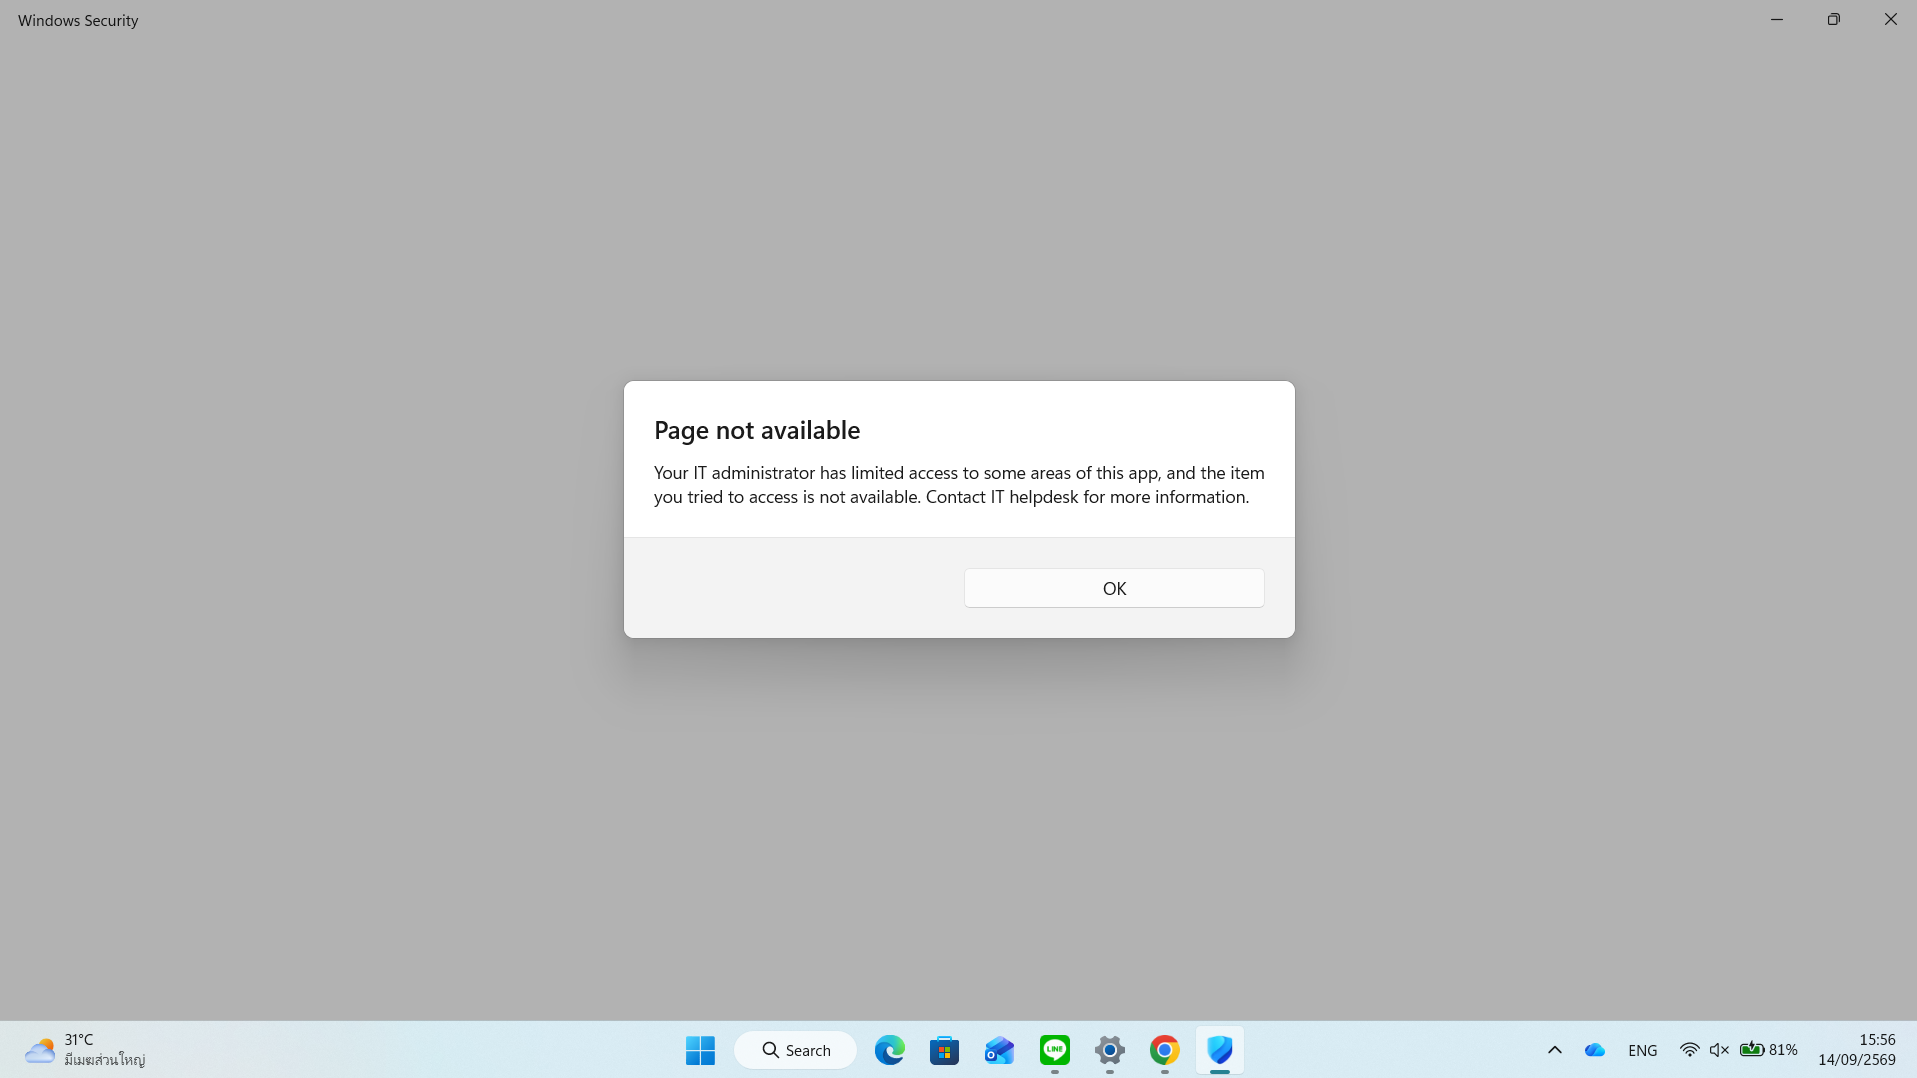The image size is (1917, 1078).
Task: Show hidden system tray icons
Action: [1554, 1050]
